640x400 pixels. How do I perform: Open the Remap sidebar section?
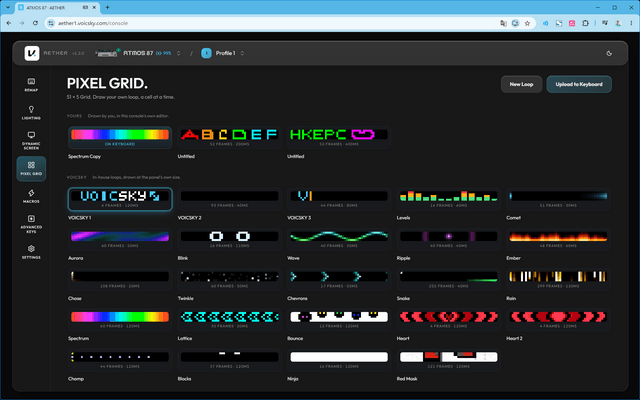coord(31,84)
